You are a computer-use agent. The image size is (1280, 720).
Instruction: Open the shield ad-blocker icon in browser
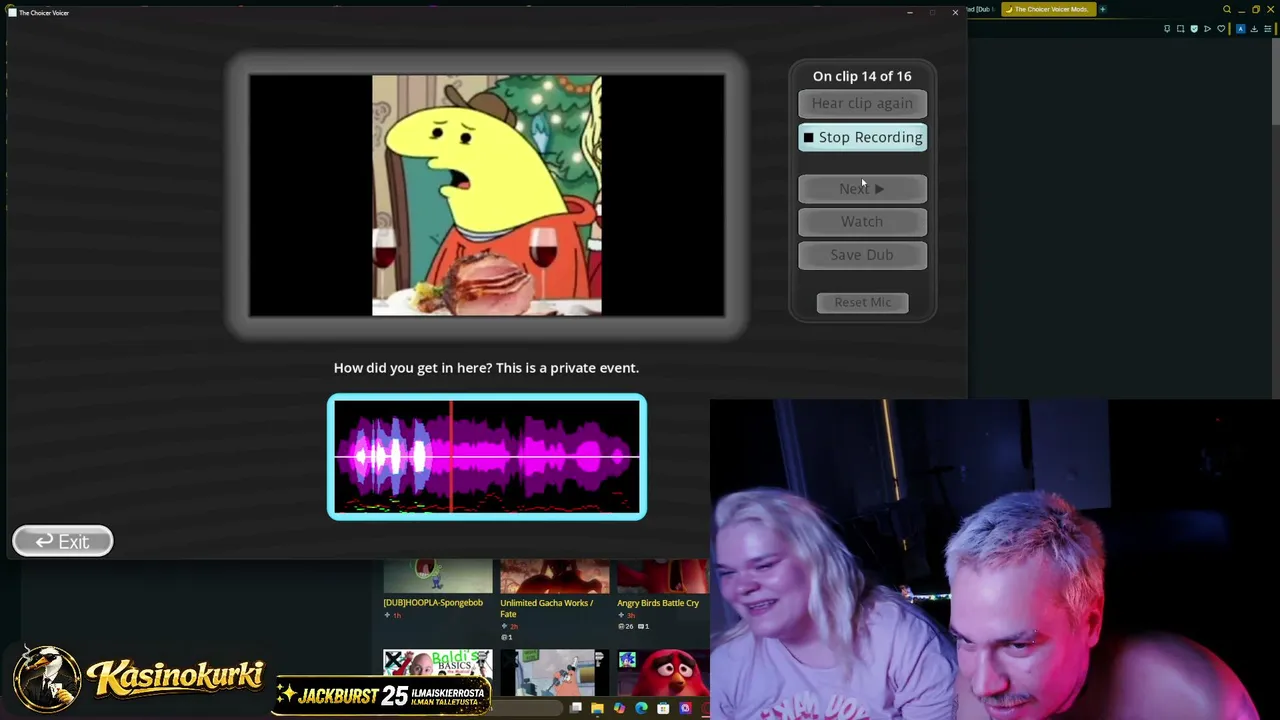pyautogui.click(x=1194, y=29)
